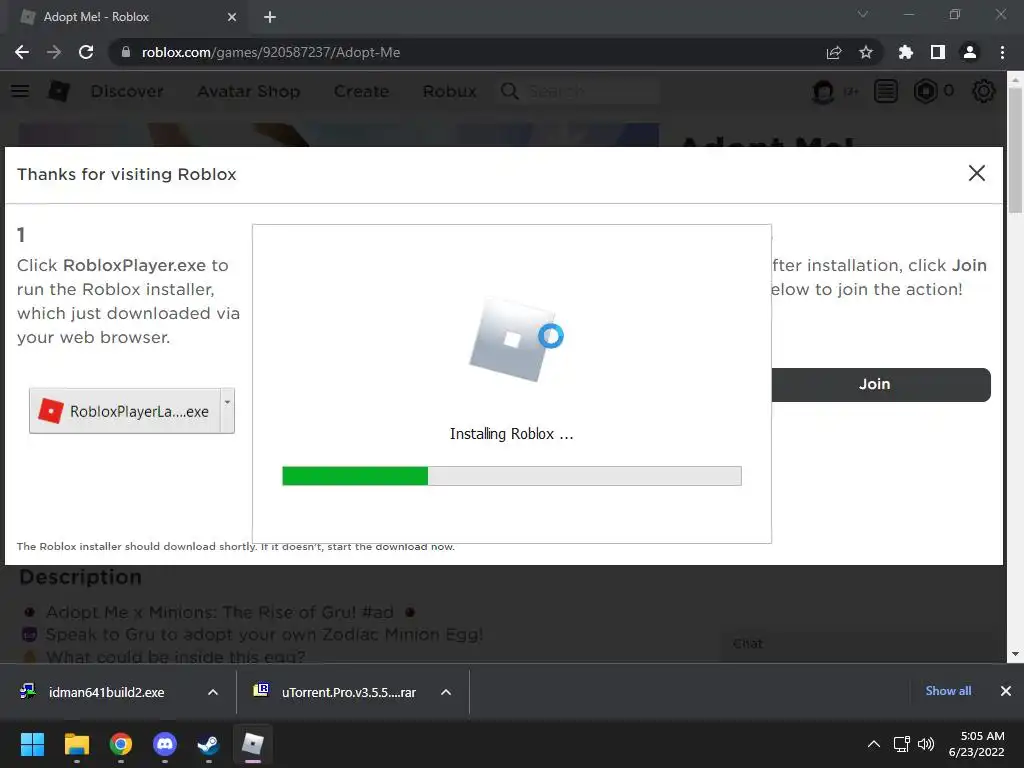Open the taskbar clock showing 5:05 AM
Viewport: 1024px width, 768px height.
tap(976, 744)
